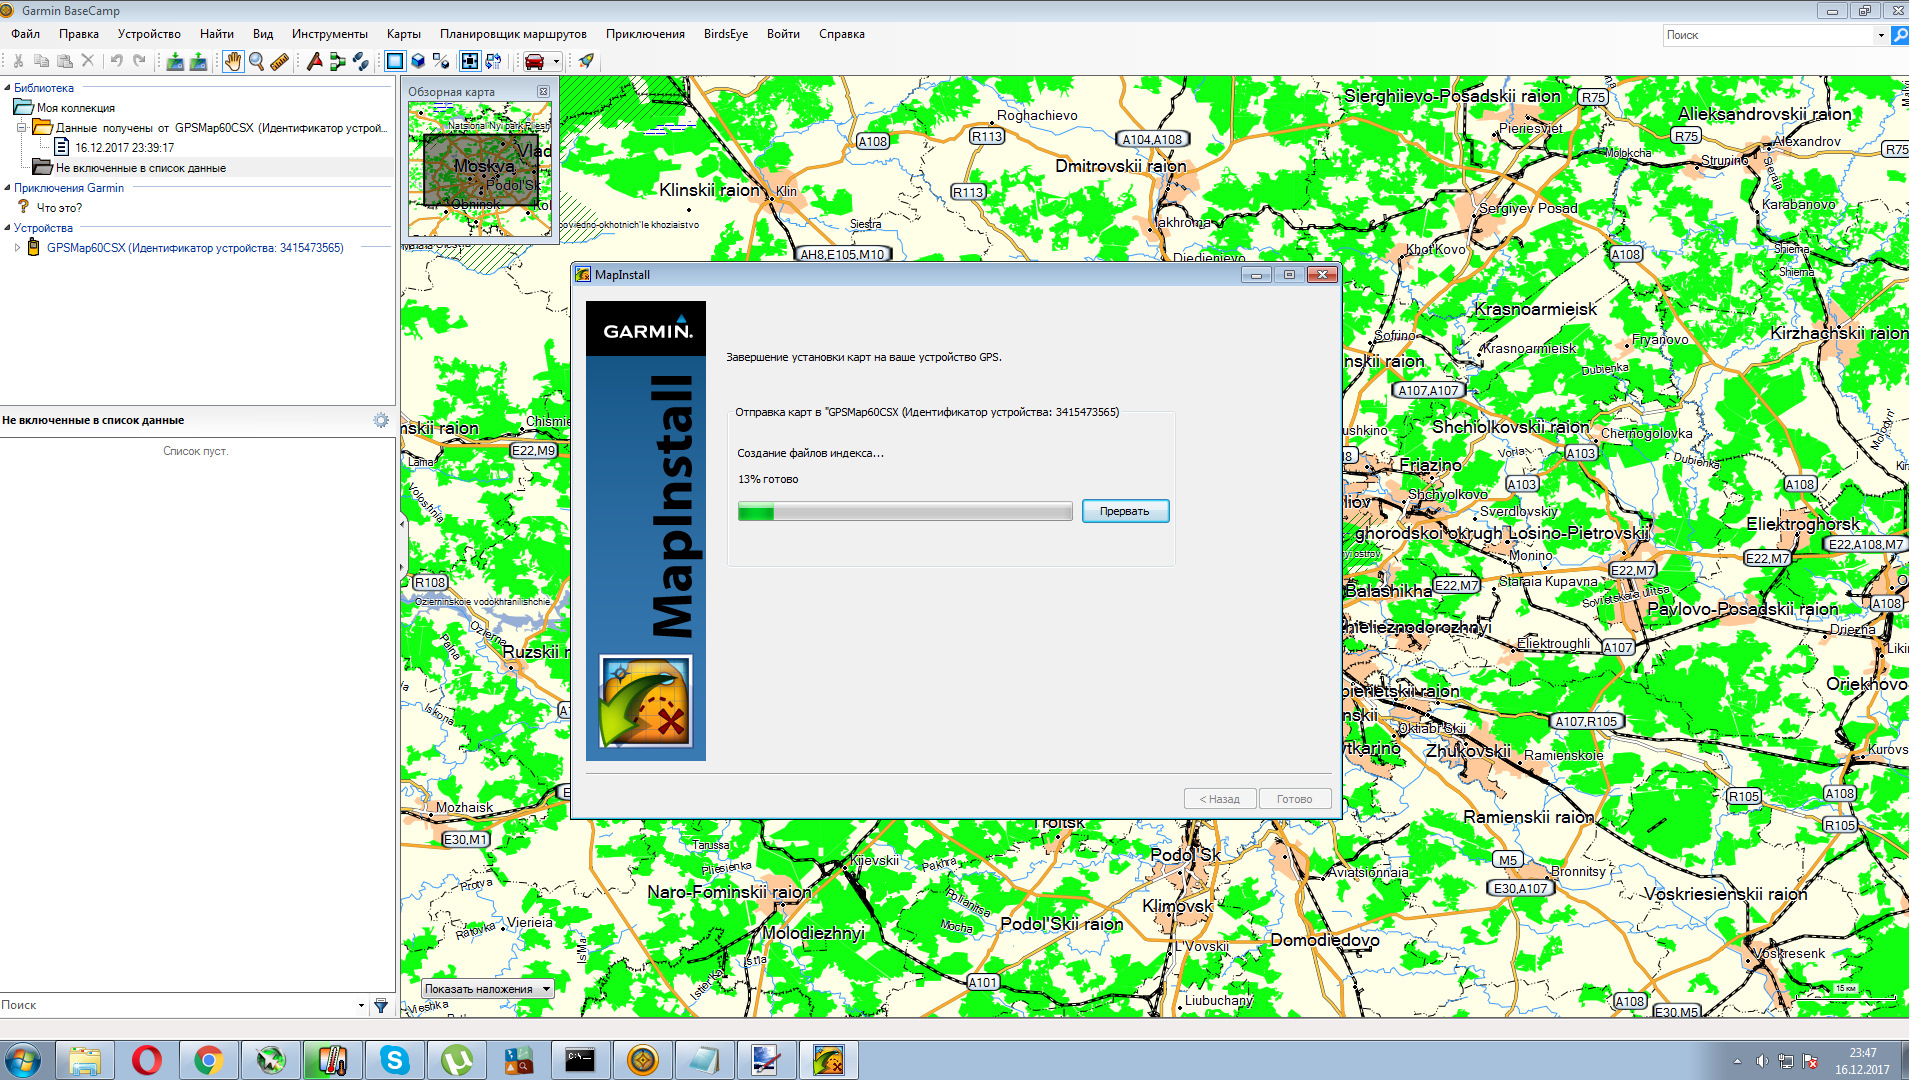This screenshot has width=1909, height=1080.
Task: Open the bottom-left search field dropdown arrow
Action: point(361,1006)
